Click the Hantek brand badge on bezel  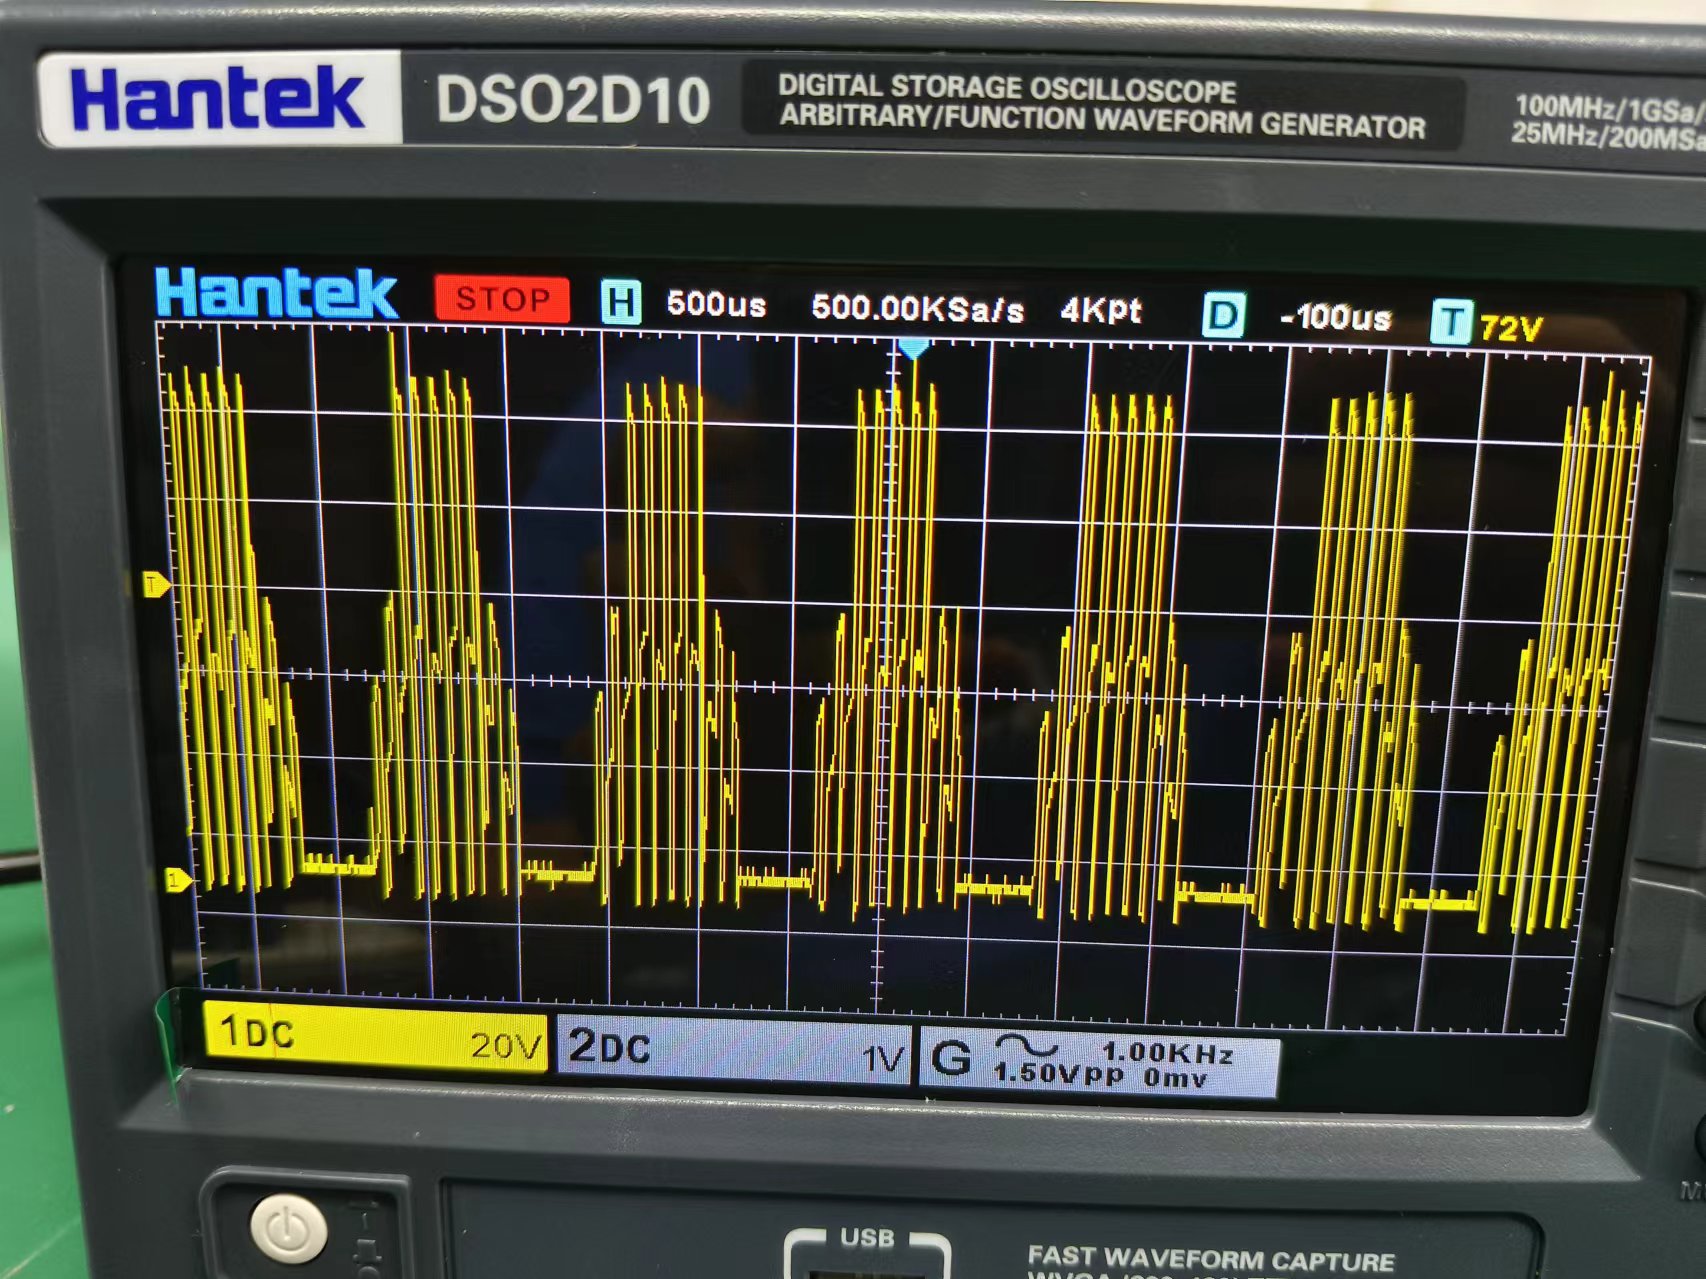click(x=218, y=98)
